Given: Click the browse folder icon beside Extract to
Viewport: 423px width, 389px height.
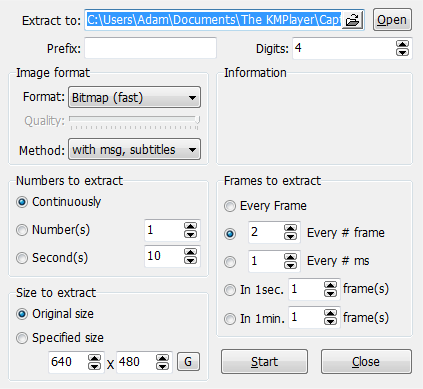Looking at the screenshot, I should tap(352, 20).
